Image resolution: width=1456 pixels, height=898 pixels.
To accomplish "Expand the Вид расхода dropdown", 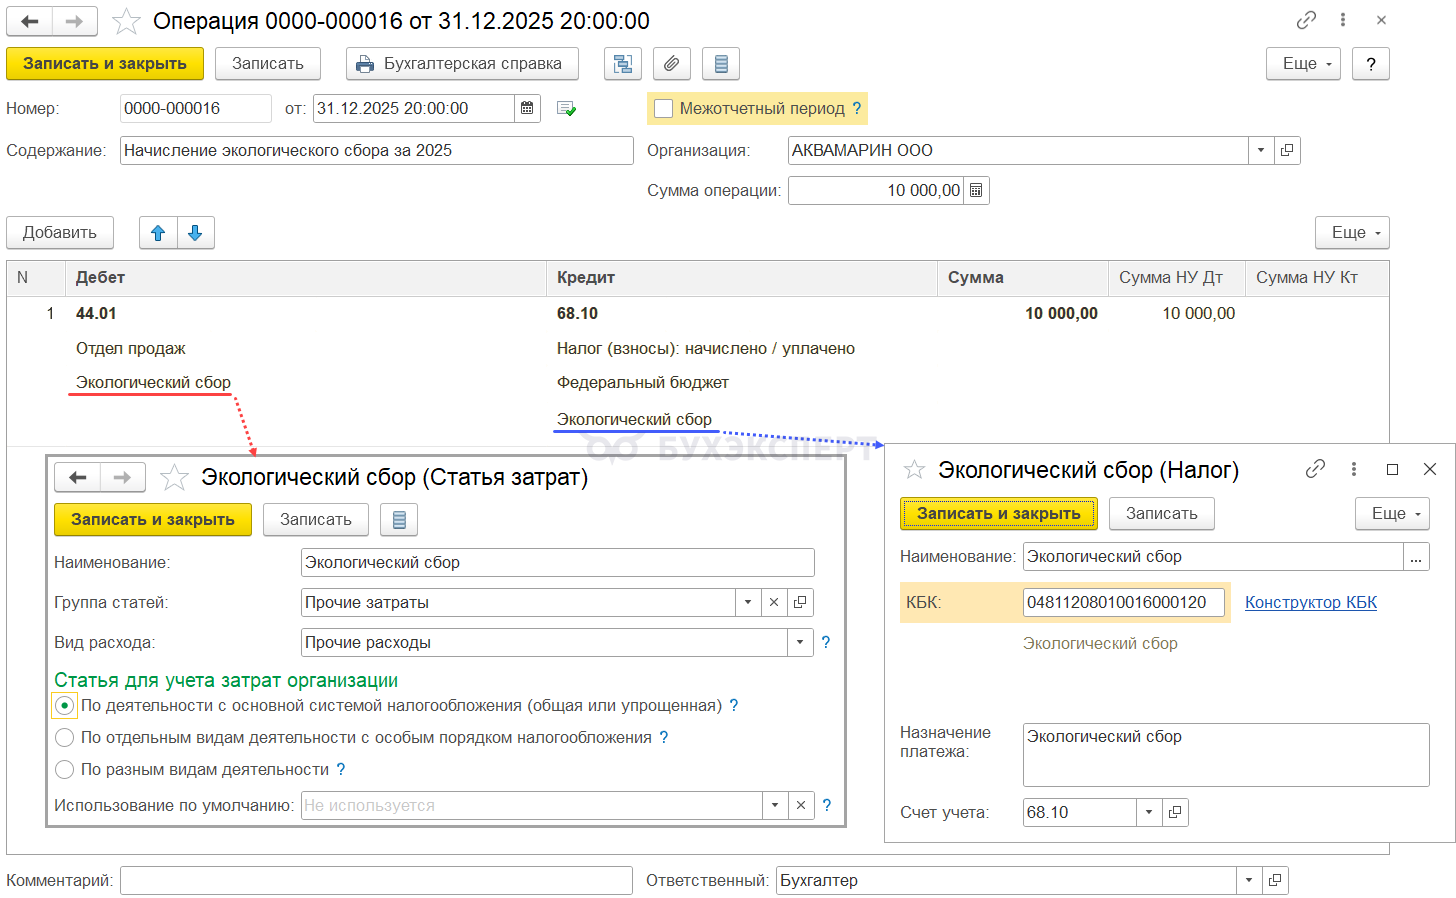I will [800, 643].
